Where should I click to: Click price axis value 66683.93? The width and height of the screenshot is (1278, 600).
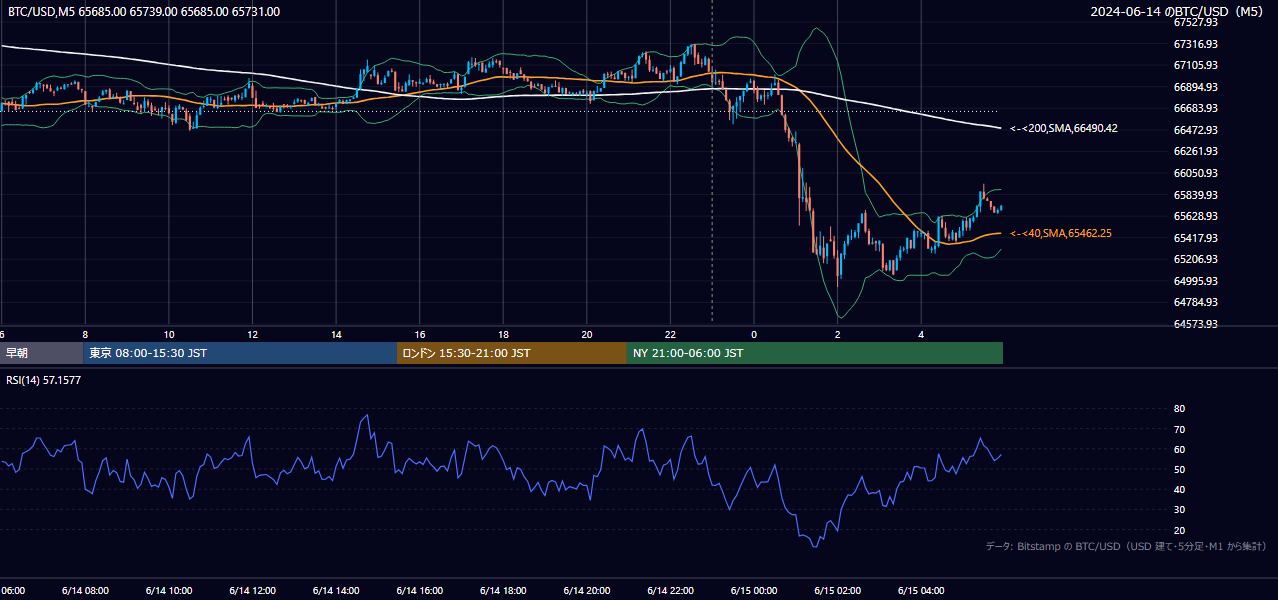tap(1195, 108)
